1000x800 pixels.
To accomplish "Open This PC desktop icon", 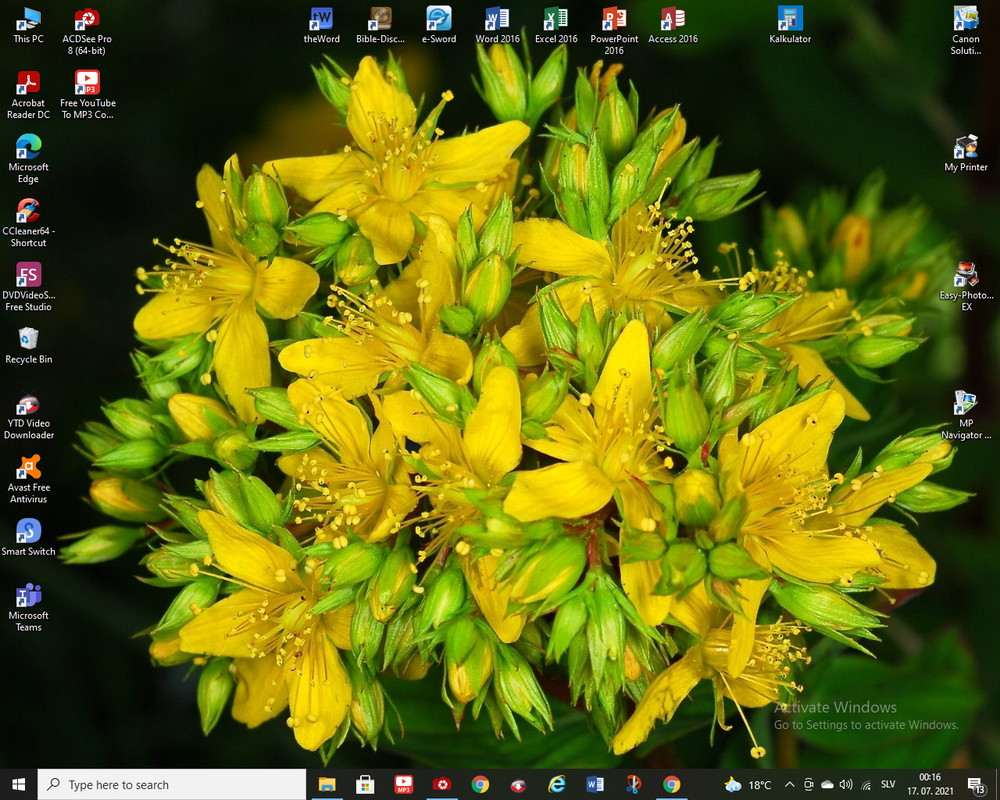I will 28,26.
